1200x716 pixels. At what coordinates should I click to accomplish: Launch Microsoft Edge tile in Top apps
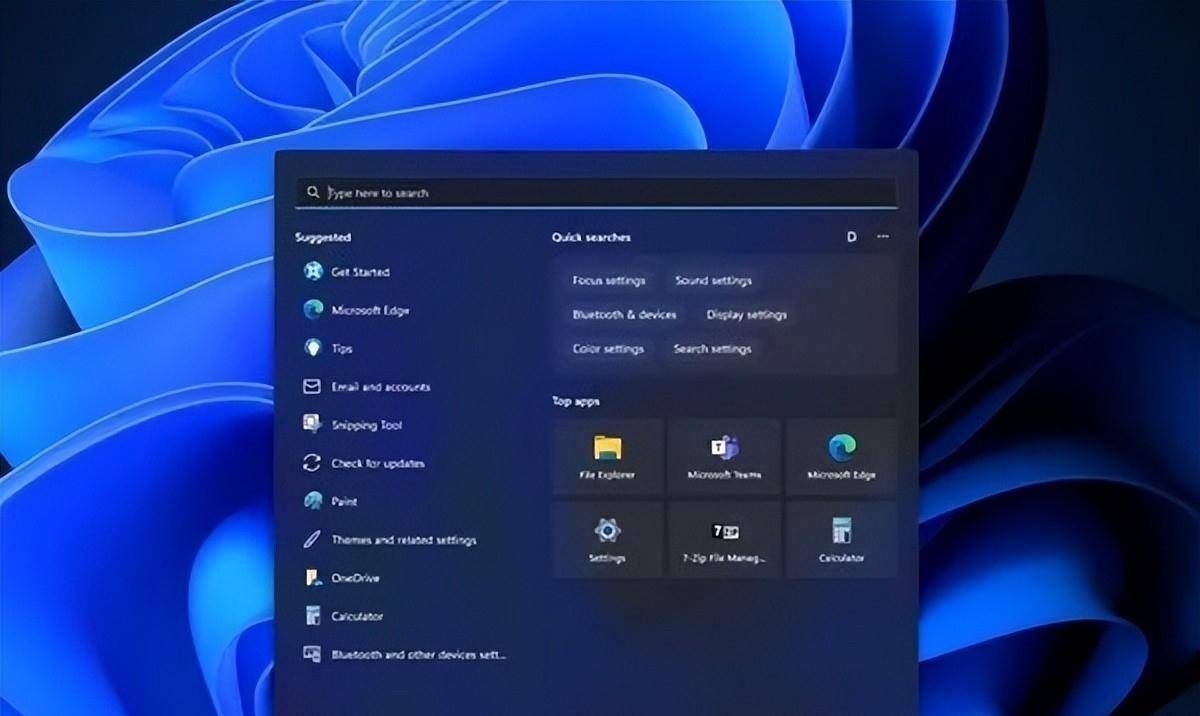(x=841, y=456)
